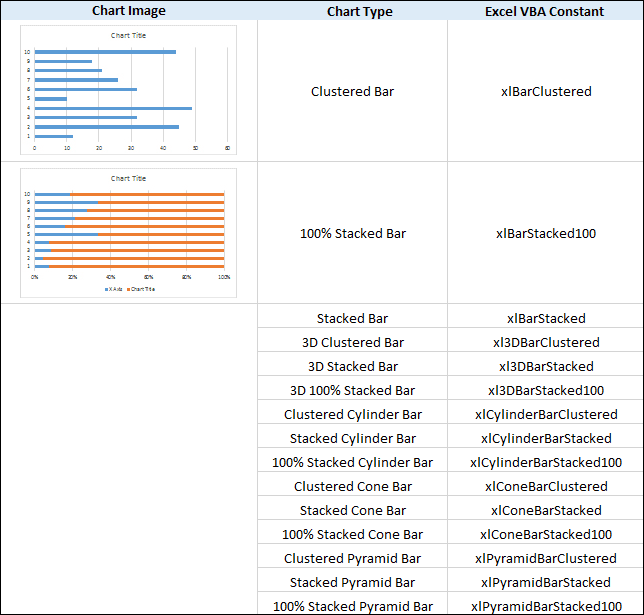Click the 3D Clustered Bar cell
Screen dimensions: 644x615
[352, 342]
